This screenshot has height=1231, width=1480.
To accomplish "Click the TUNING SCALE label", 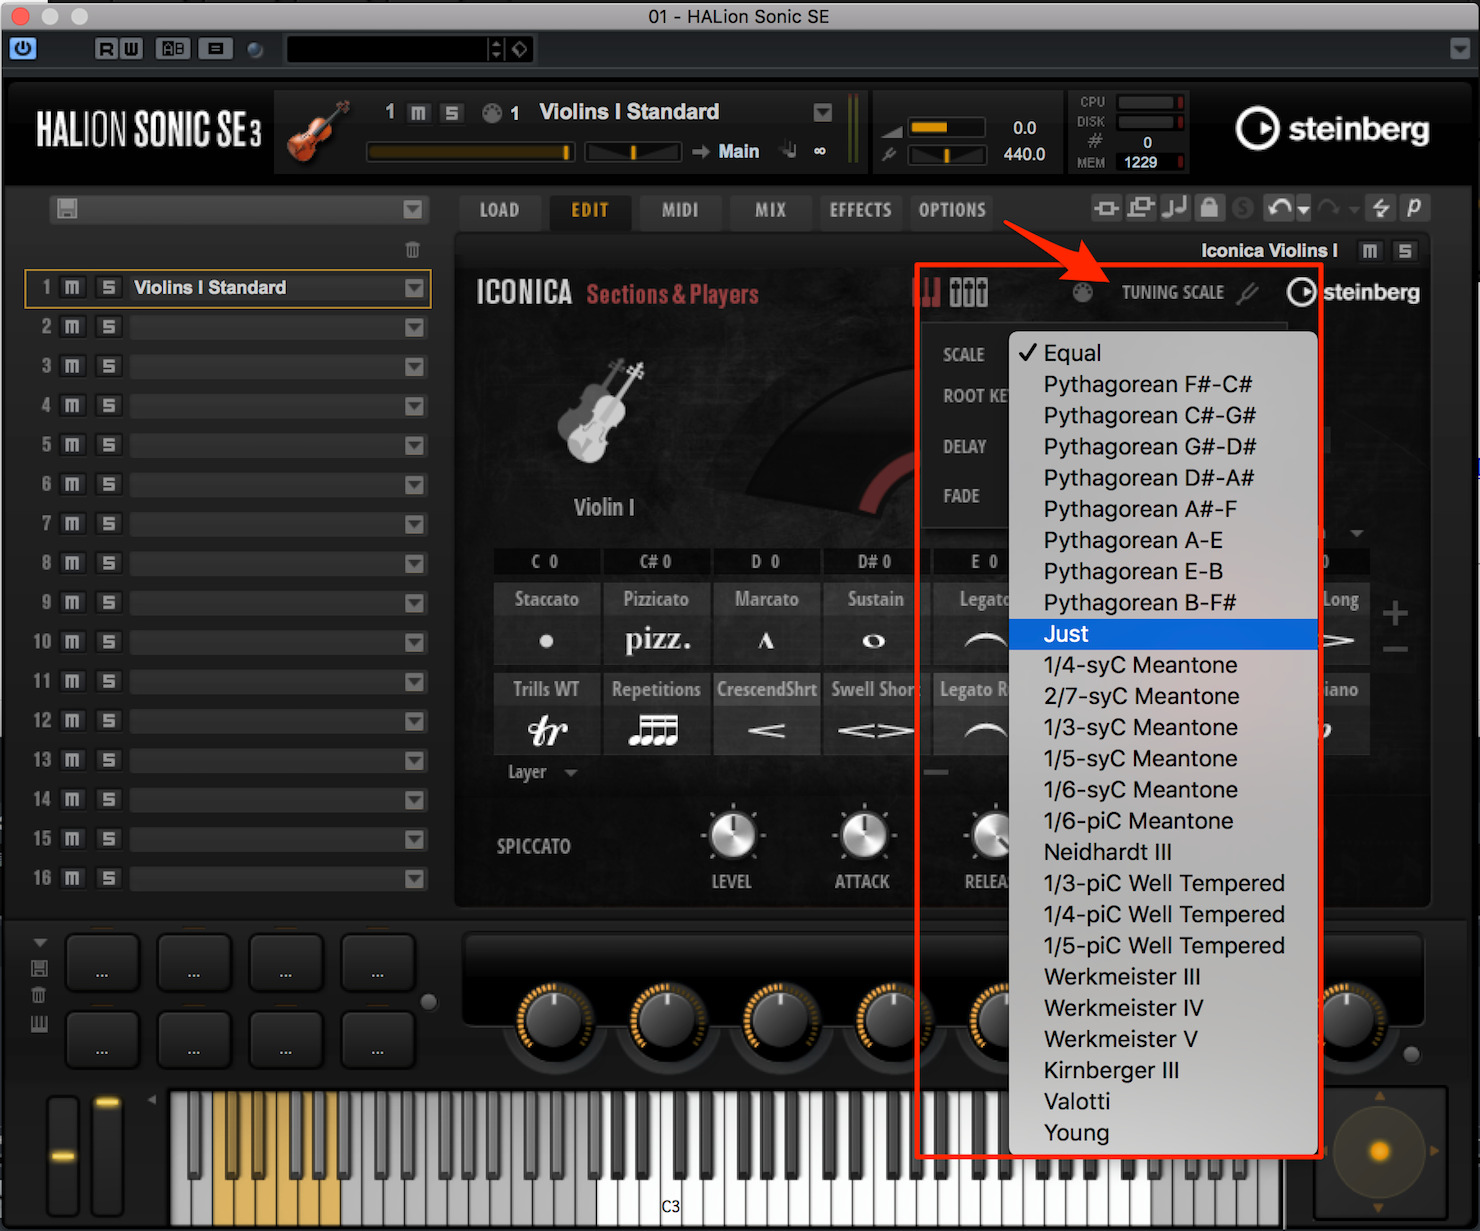I will pyautogui.click(x=1172, y=292).
